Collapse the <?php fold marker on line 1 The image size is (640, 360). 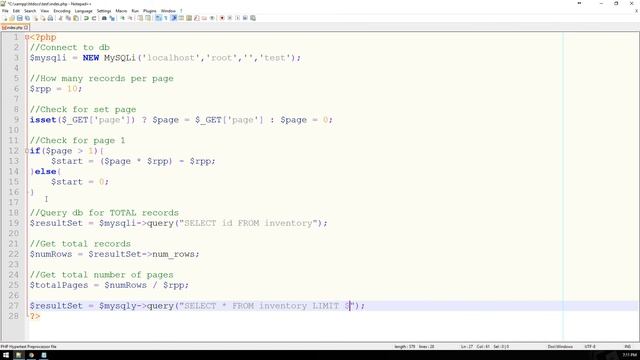[27, 37]
